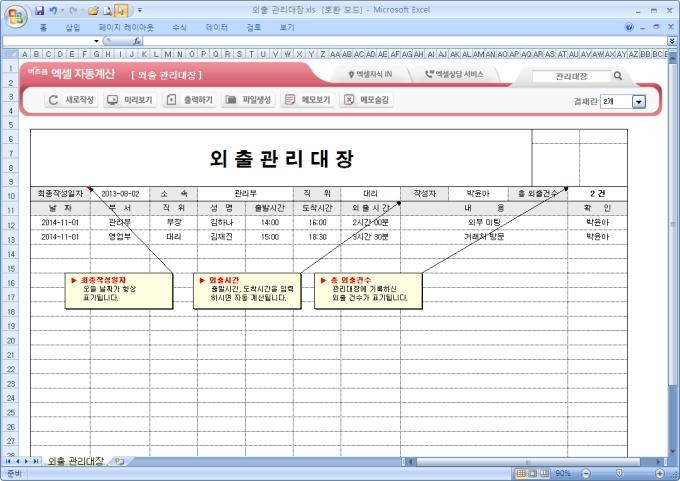Go to the next sheet with the navigation arrow
Viewport: 680px width, 481px height.
point(26,461)
